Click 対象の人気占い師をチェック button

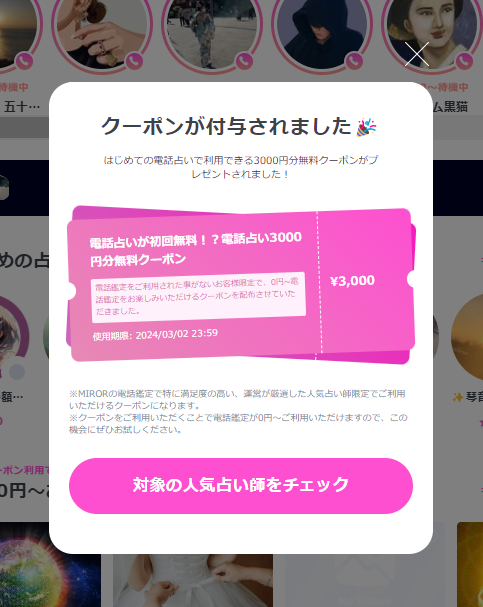(x=241, y=485)
